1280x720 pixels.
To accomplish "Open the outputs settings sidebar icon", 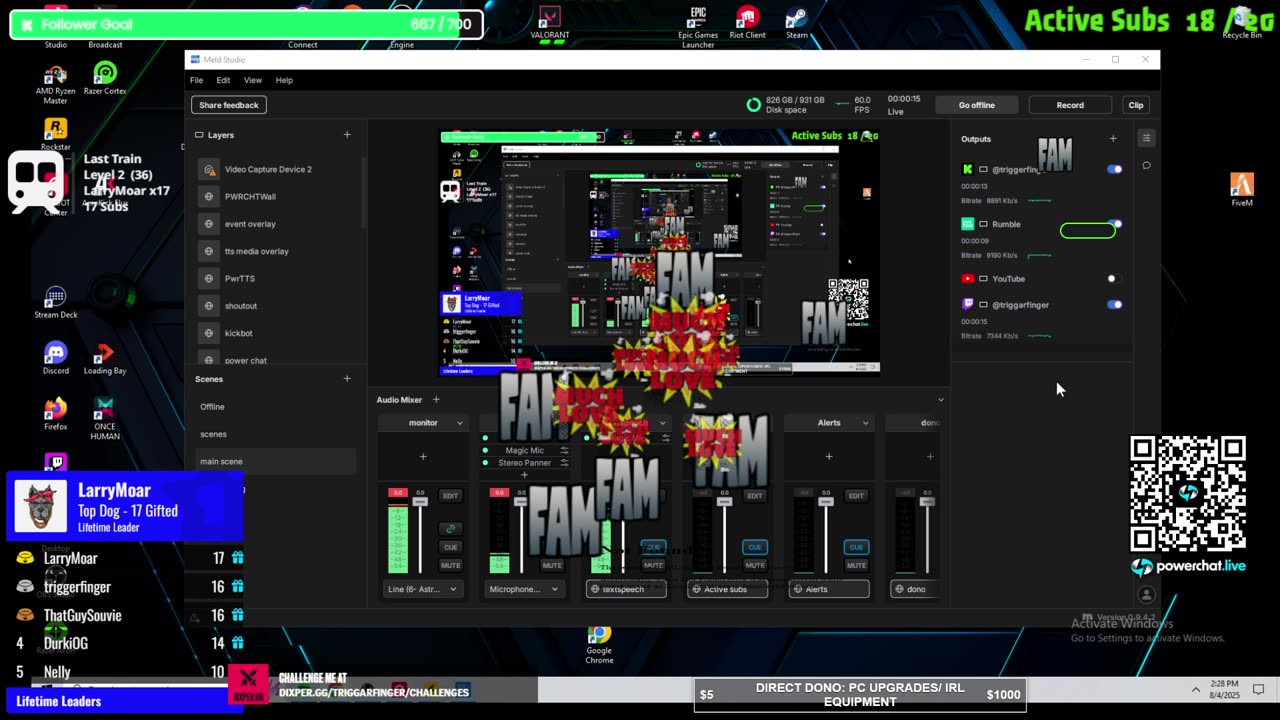I will [x=1147, y=138].
